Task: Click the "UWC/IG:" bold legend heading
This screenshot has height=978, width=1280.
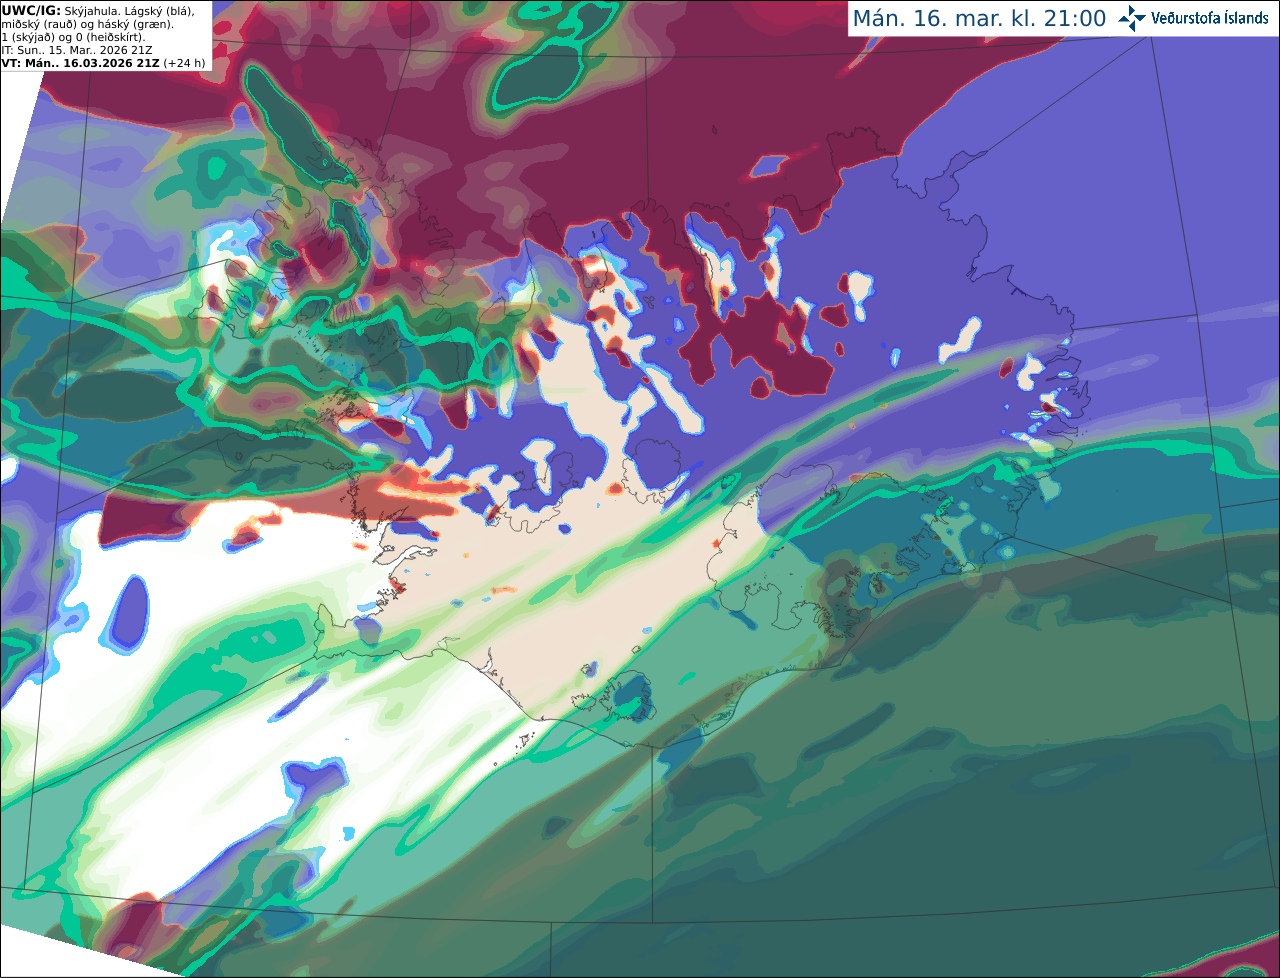Action: coord(31,10)
